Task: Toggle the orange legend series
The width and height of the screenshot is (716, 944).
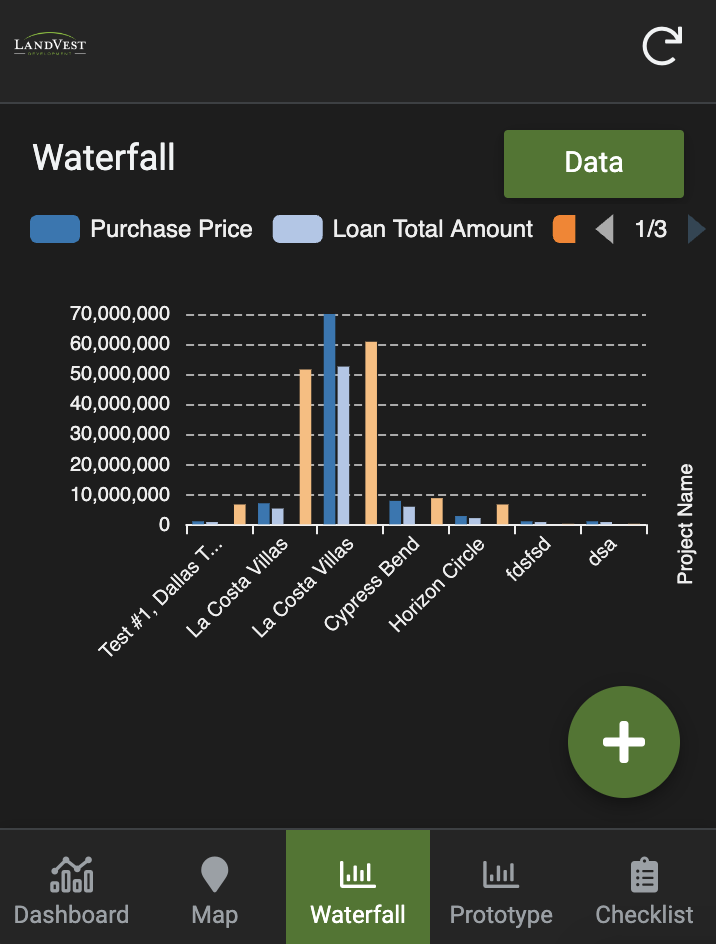Action: click(x=564, y=229)
